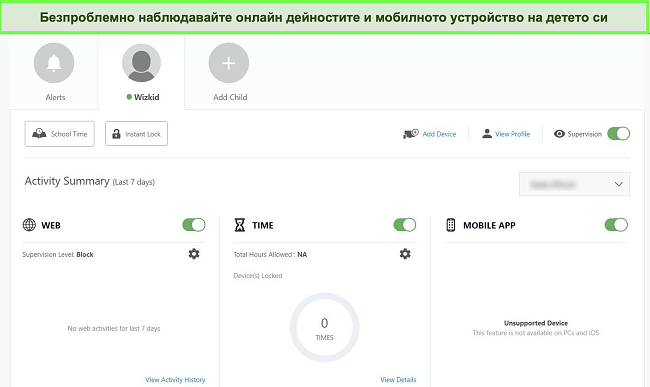Click the WEB globe icon

29,225
